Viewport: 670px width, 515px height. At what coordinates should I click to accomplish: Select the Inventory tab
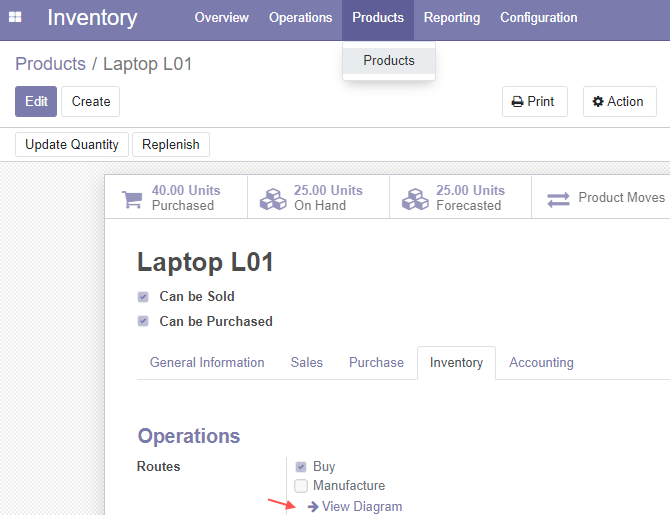[x=456, y=363]
